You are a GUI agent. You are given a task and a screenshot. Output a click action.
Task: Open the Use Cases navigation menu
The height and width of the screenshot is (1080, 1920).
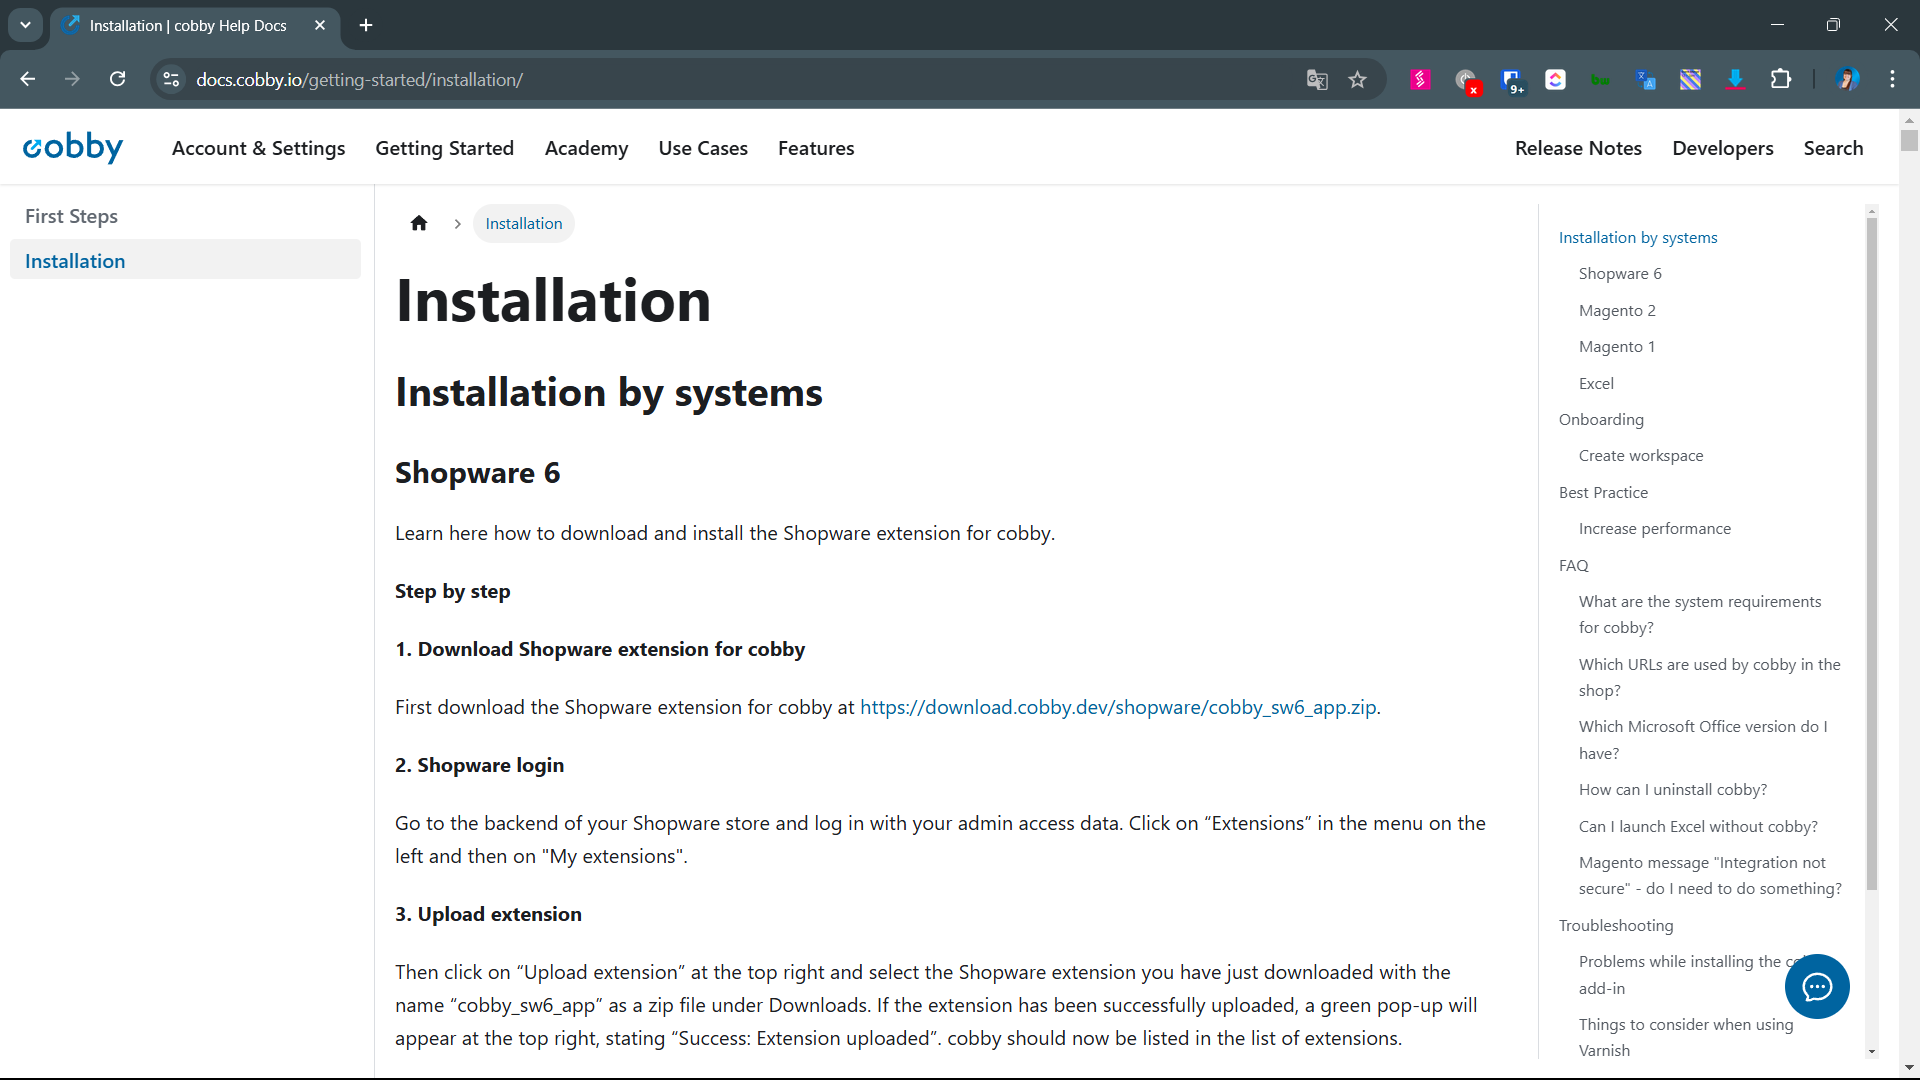tap(702, 148)
